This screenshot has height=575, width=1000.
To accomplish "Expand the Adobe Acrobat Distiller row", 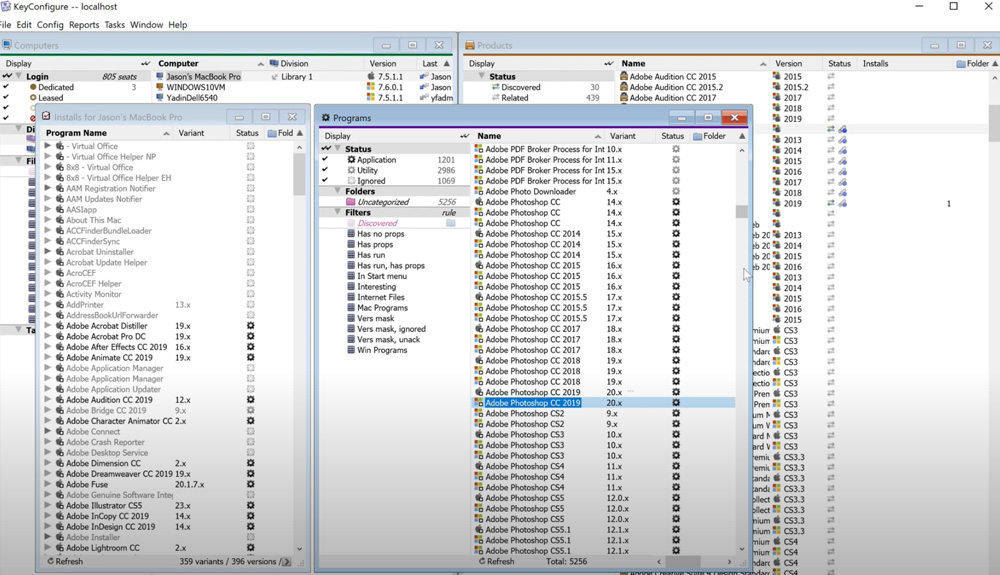I will click(x=47, y=326).
